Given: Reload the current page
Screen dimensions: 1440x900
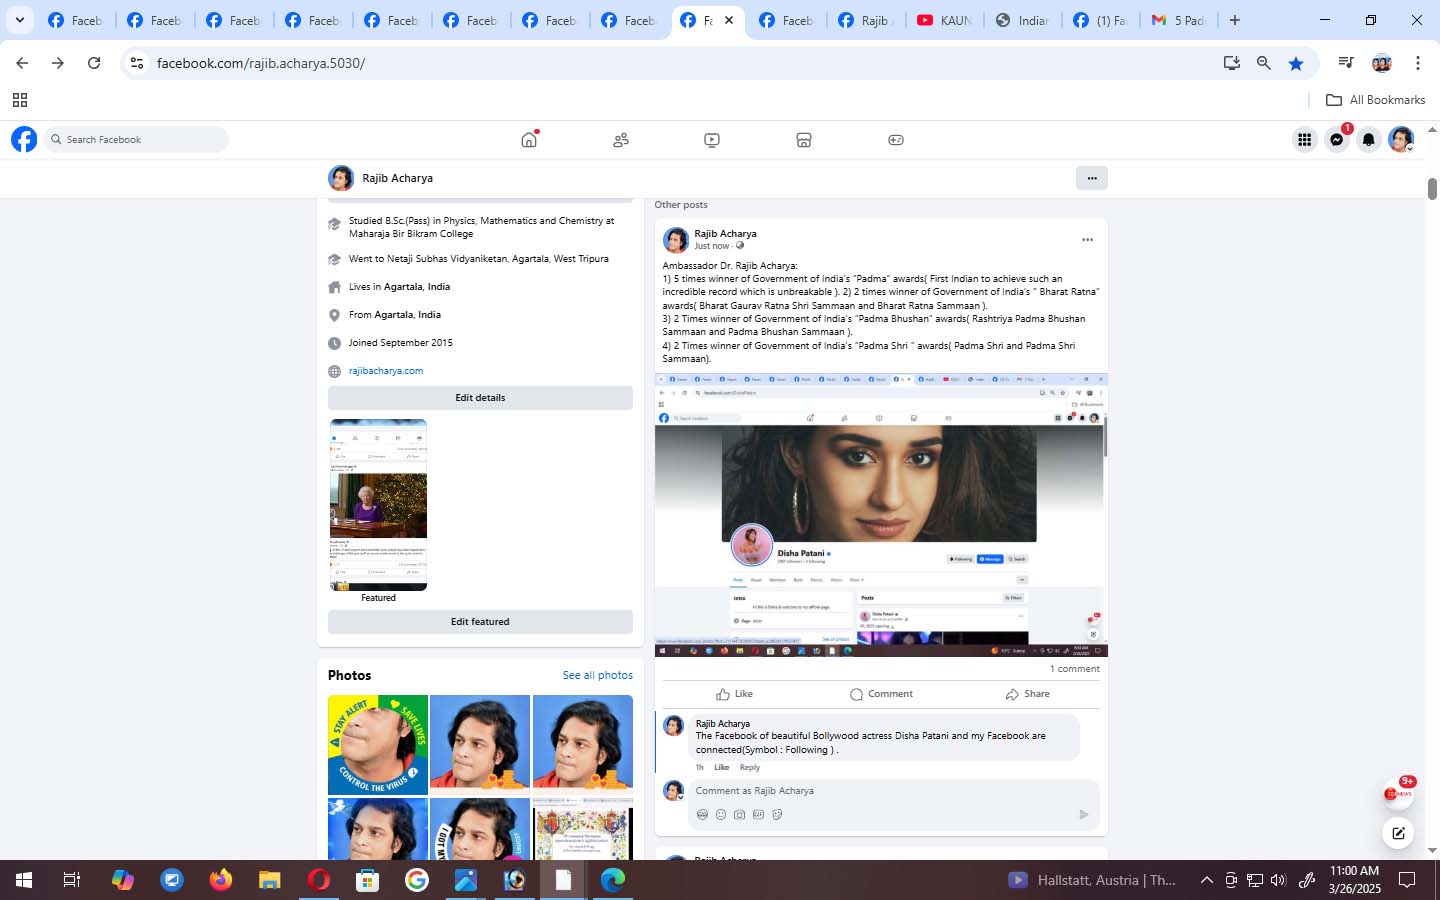Looking at the screenshot, I should 94,63.
